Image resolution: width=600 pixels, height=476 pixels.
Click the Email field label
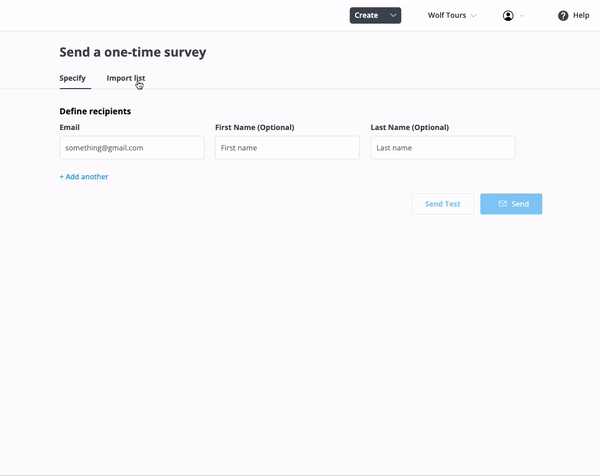[x=70, y=127]
